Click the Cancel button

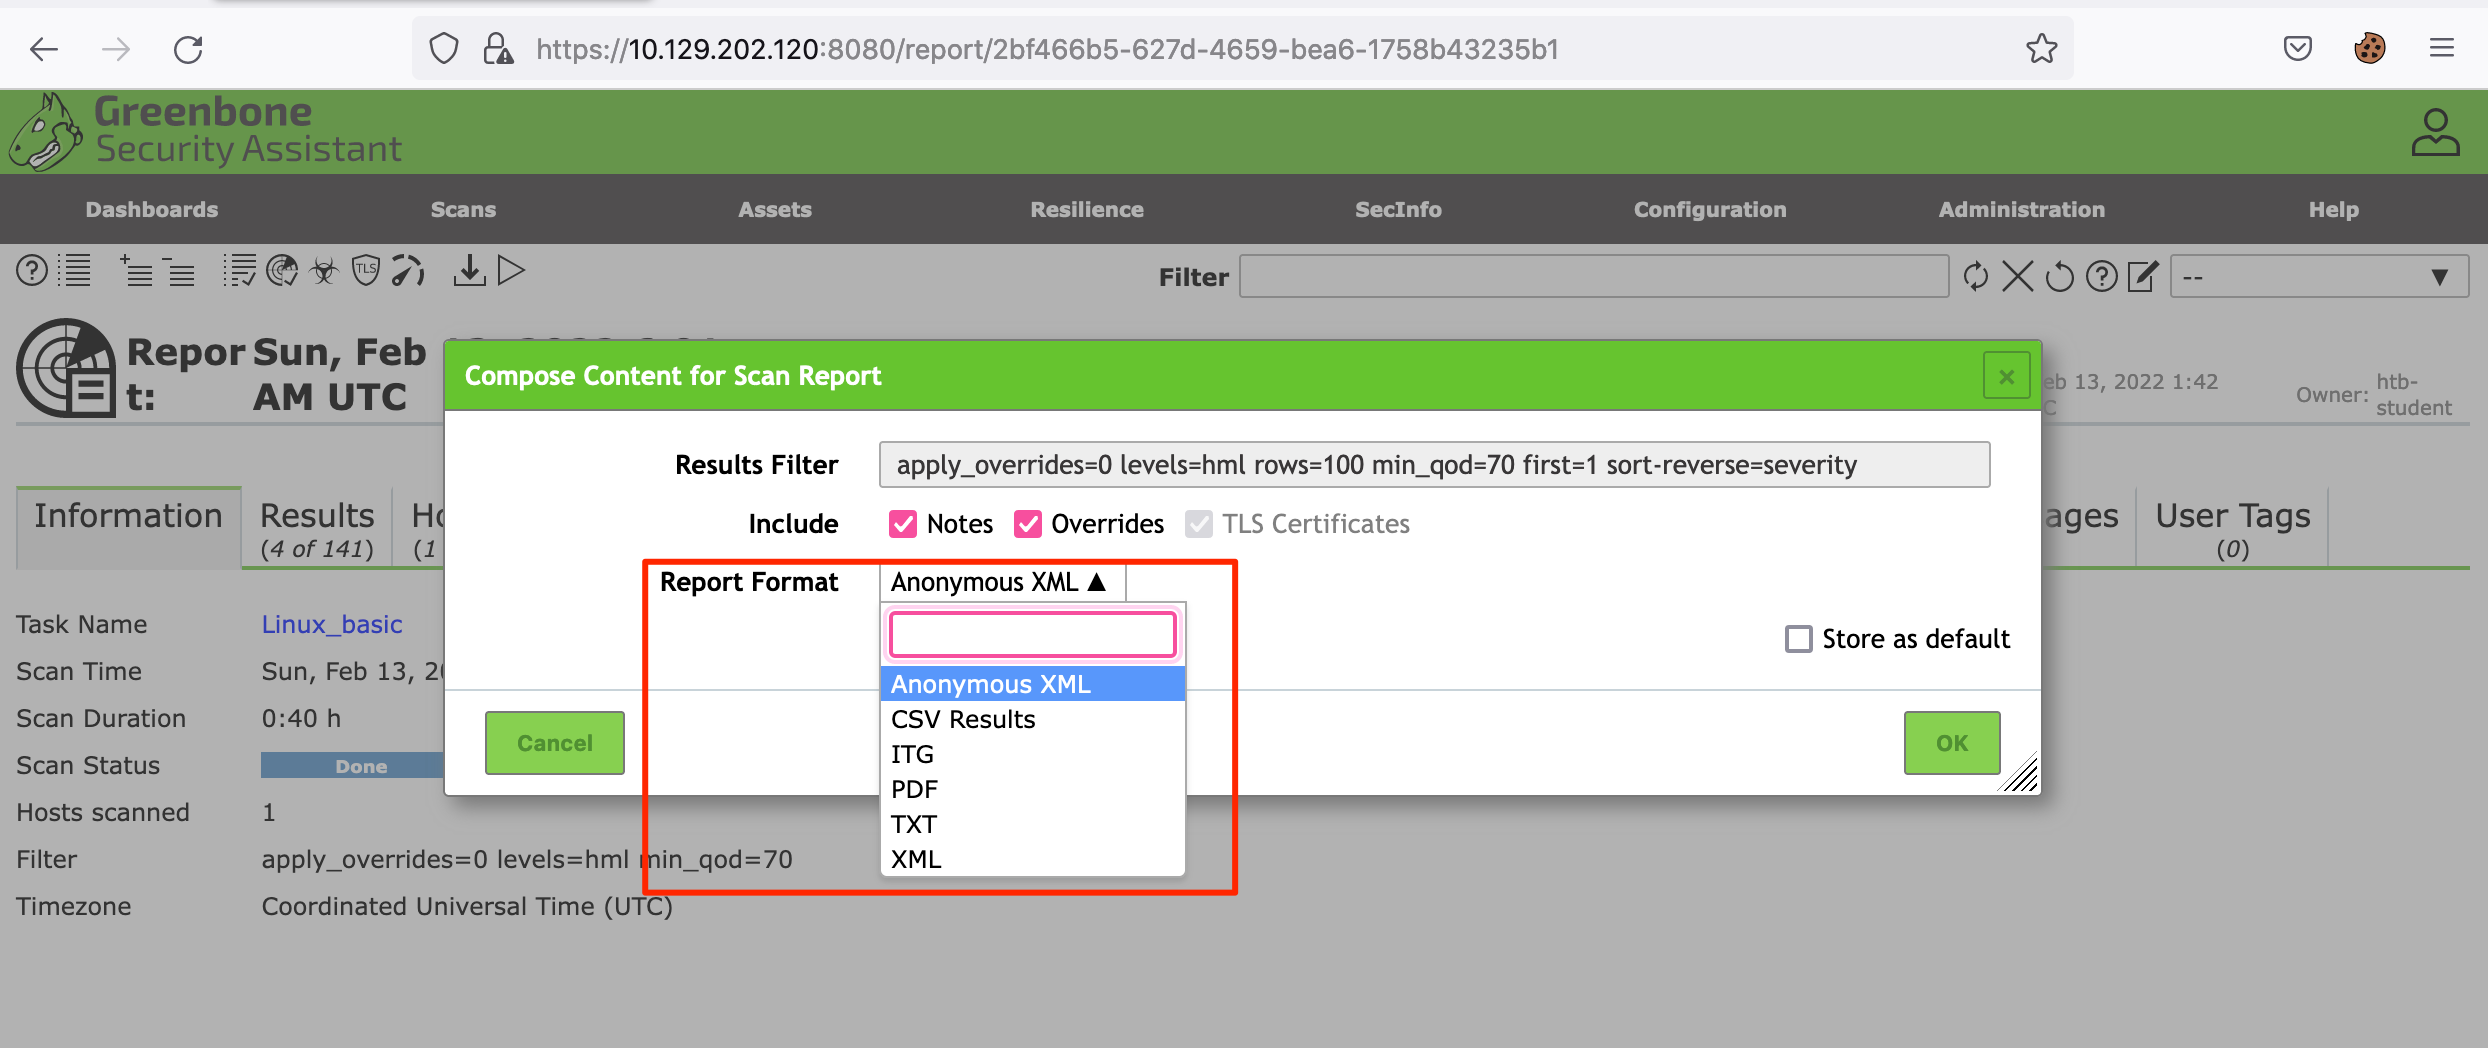(x=555, y=743)
